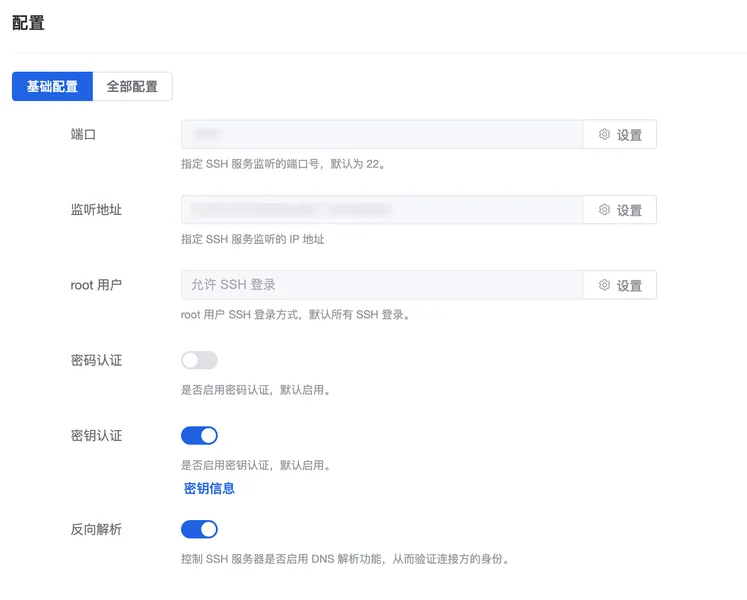The width and height of the screenshot is (747, 600).
Task: Click the hint 是否启用密钥认证
Action: [256, 465]
